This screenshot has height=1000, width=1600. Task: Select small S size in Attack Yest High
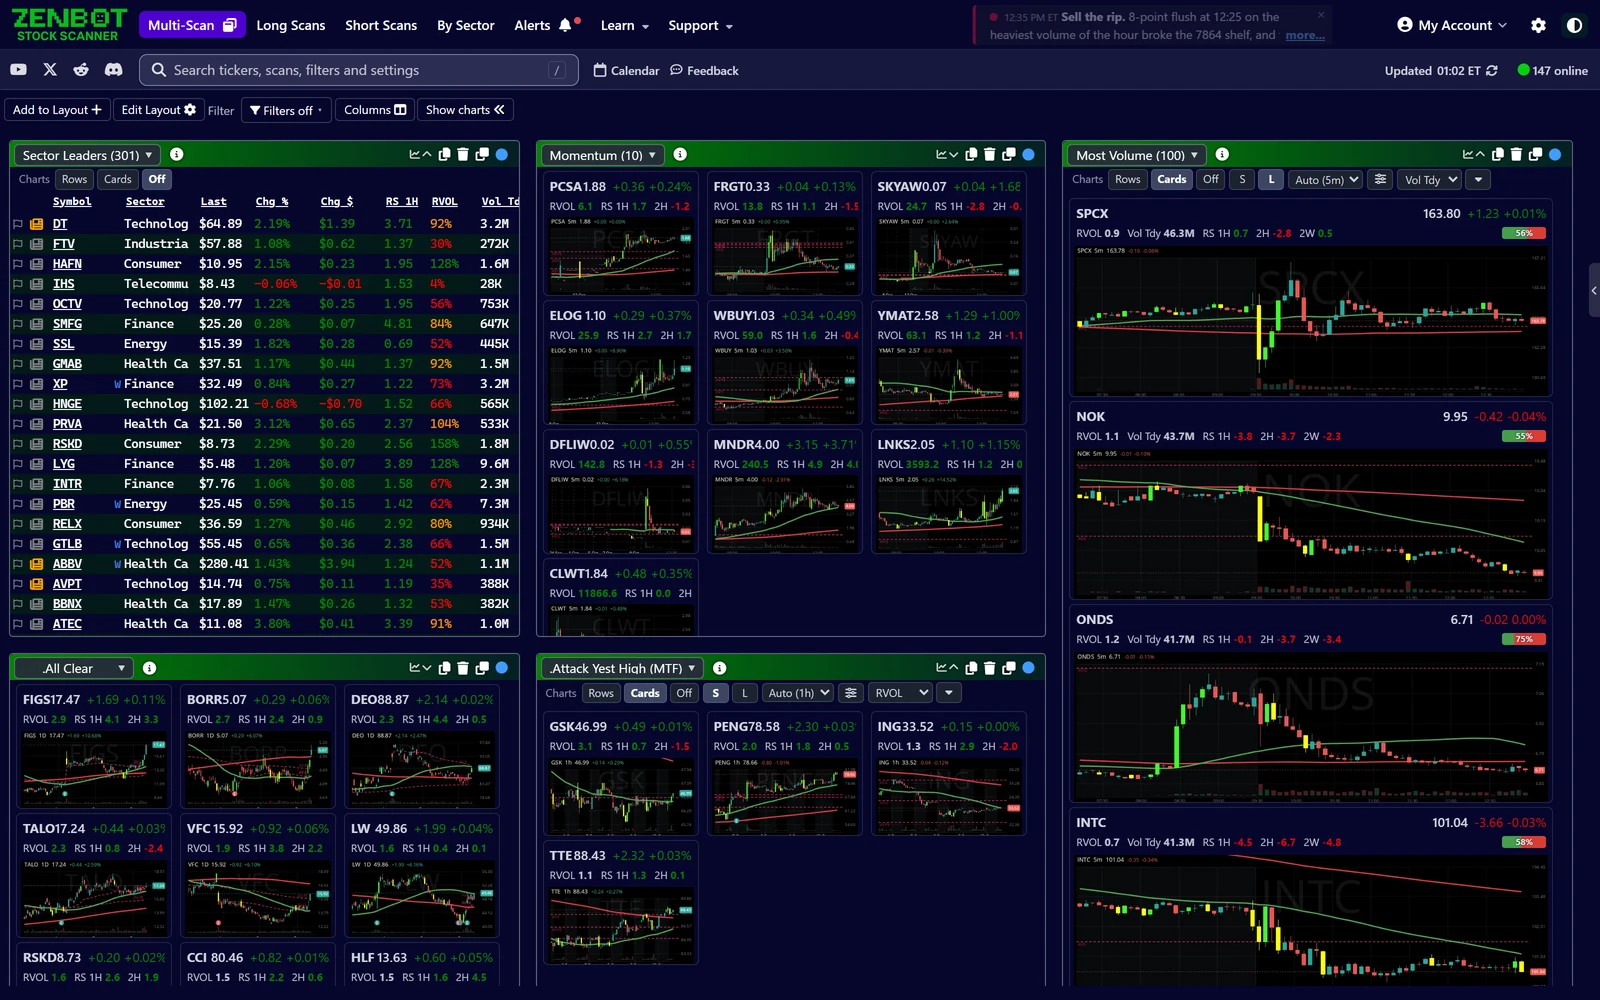[715, 693]
